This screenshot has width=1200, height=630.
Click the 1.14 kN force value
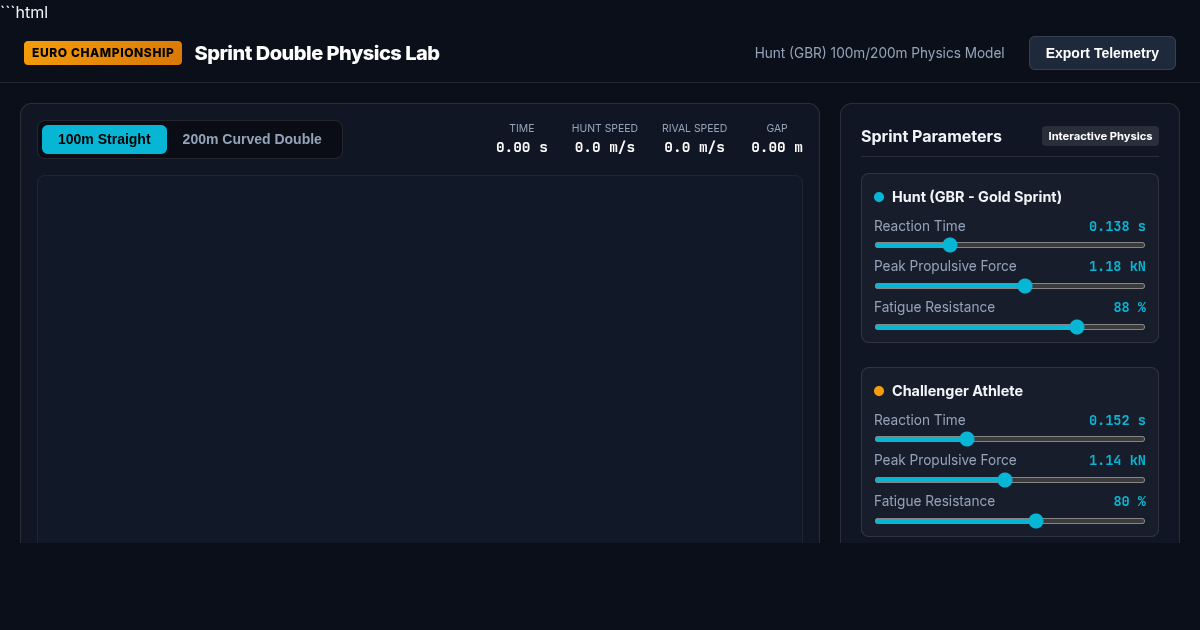coord(1117,461)
